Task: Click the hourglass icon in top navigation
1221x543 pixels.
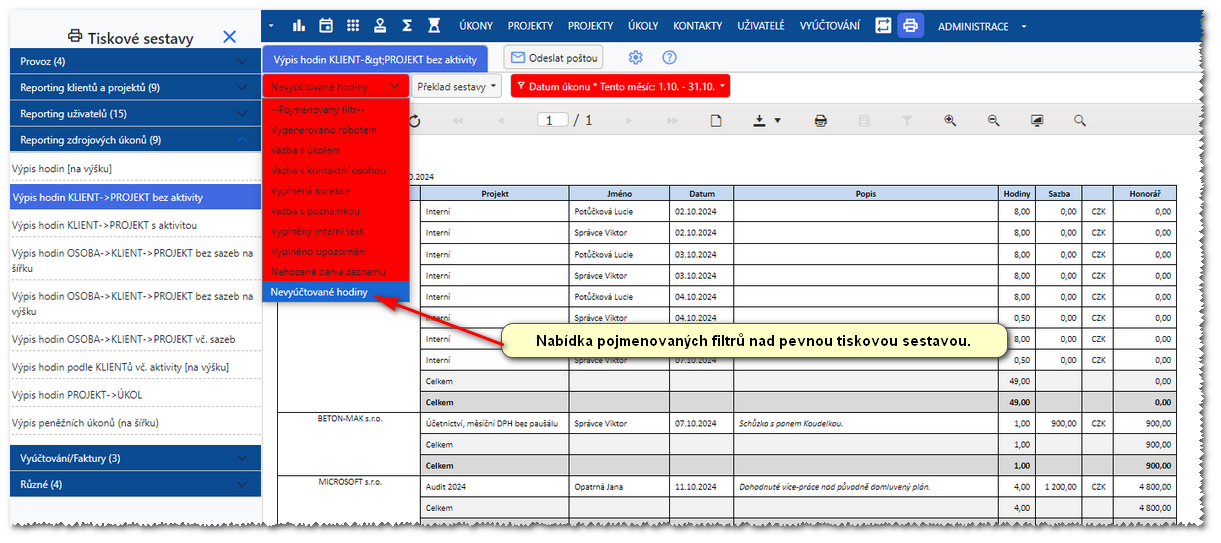Action: click(434, 26)
